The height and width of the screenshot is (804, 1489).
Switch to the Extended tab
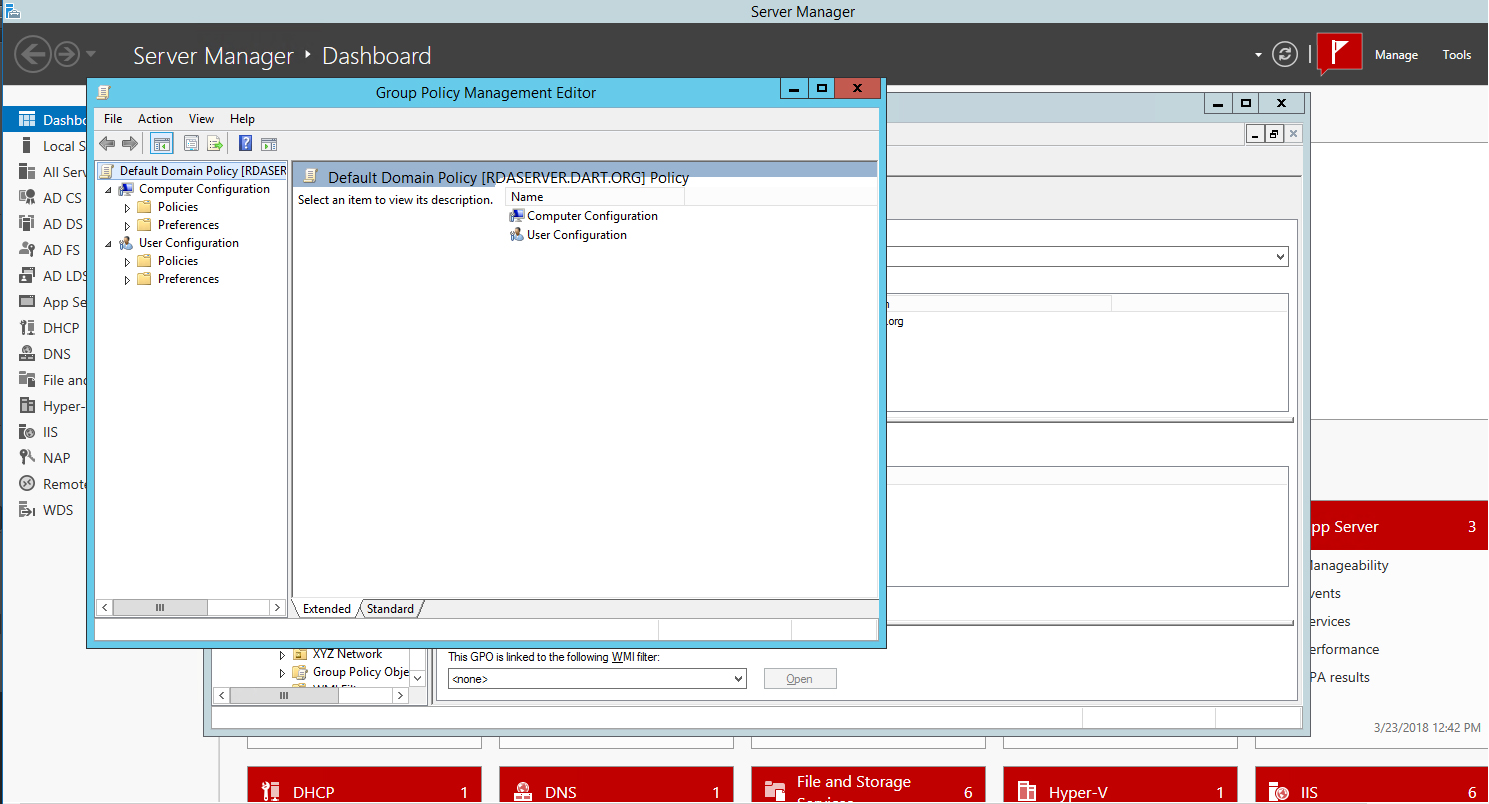(x=327, y=609)
